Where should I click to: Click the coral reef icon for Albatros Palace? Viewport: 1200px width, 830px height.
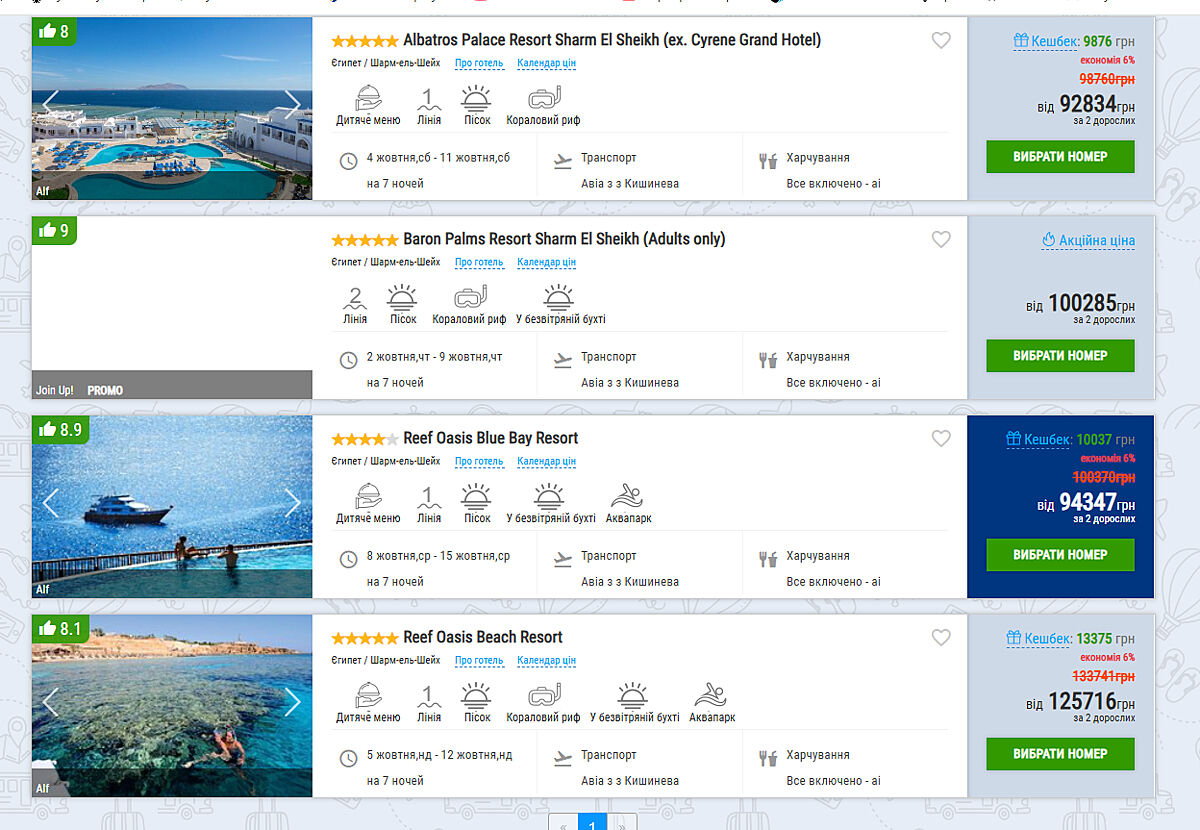point(544,99)
